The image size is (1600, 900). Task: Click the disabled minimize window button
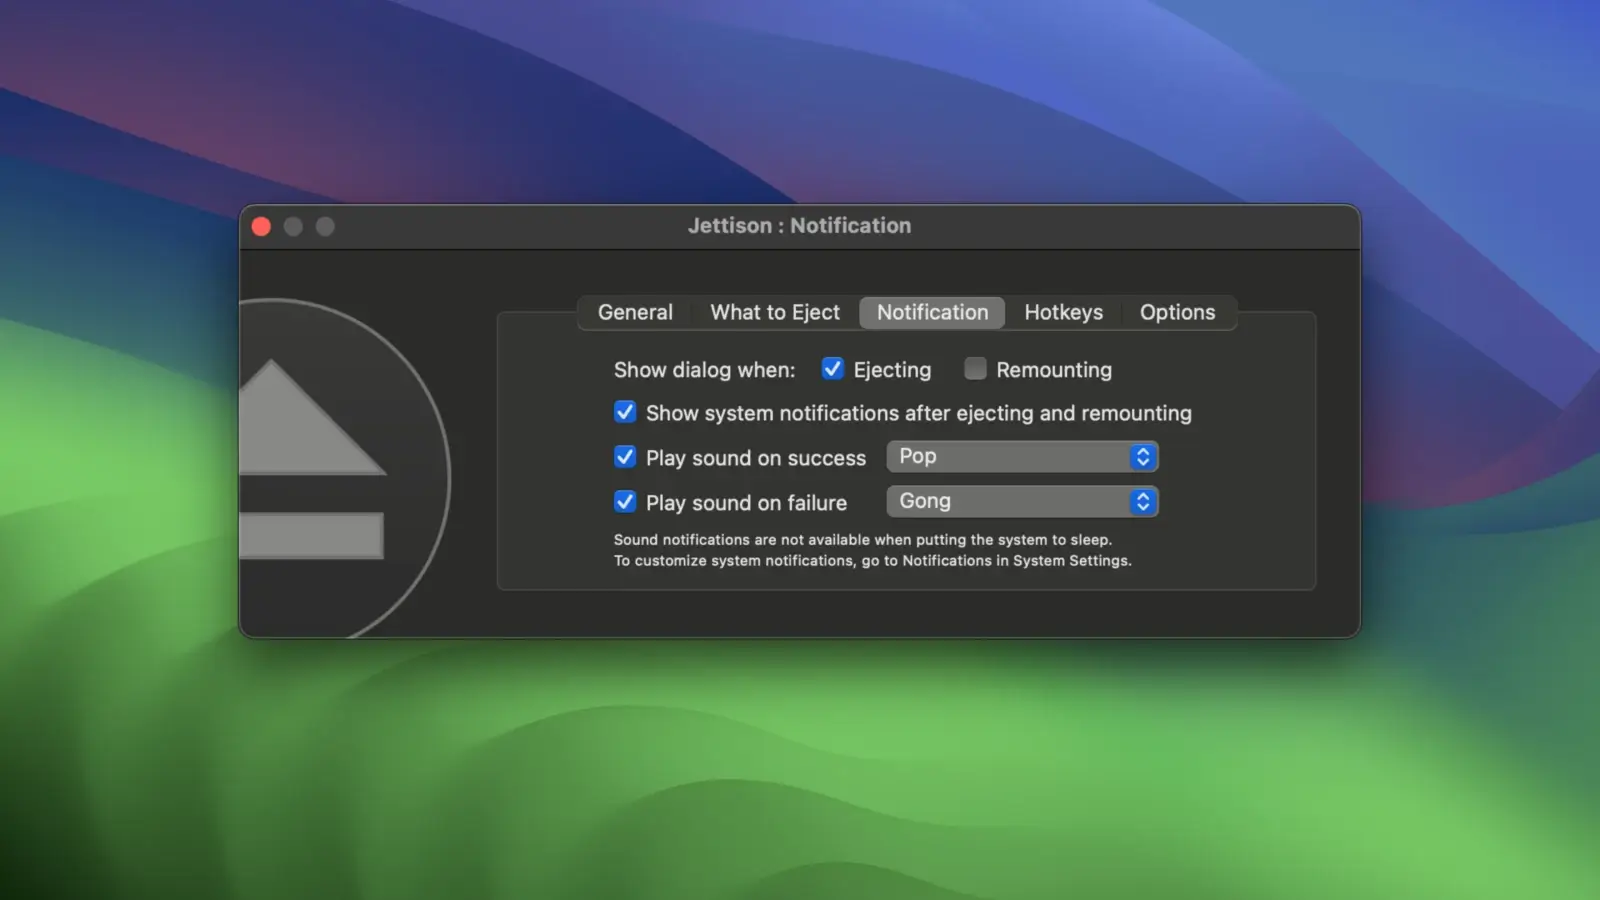click(293, 227)
